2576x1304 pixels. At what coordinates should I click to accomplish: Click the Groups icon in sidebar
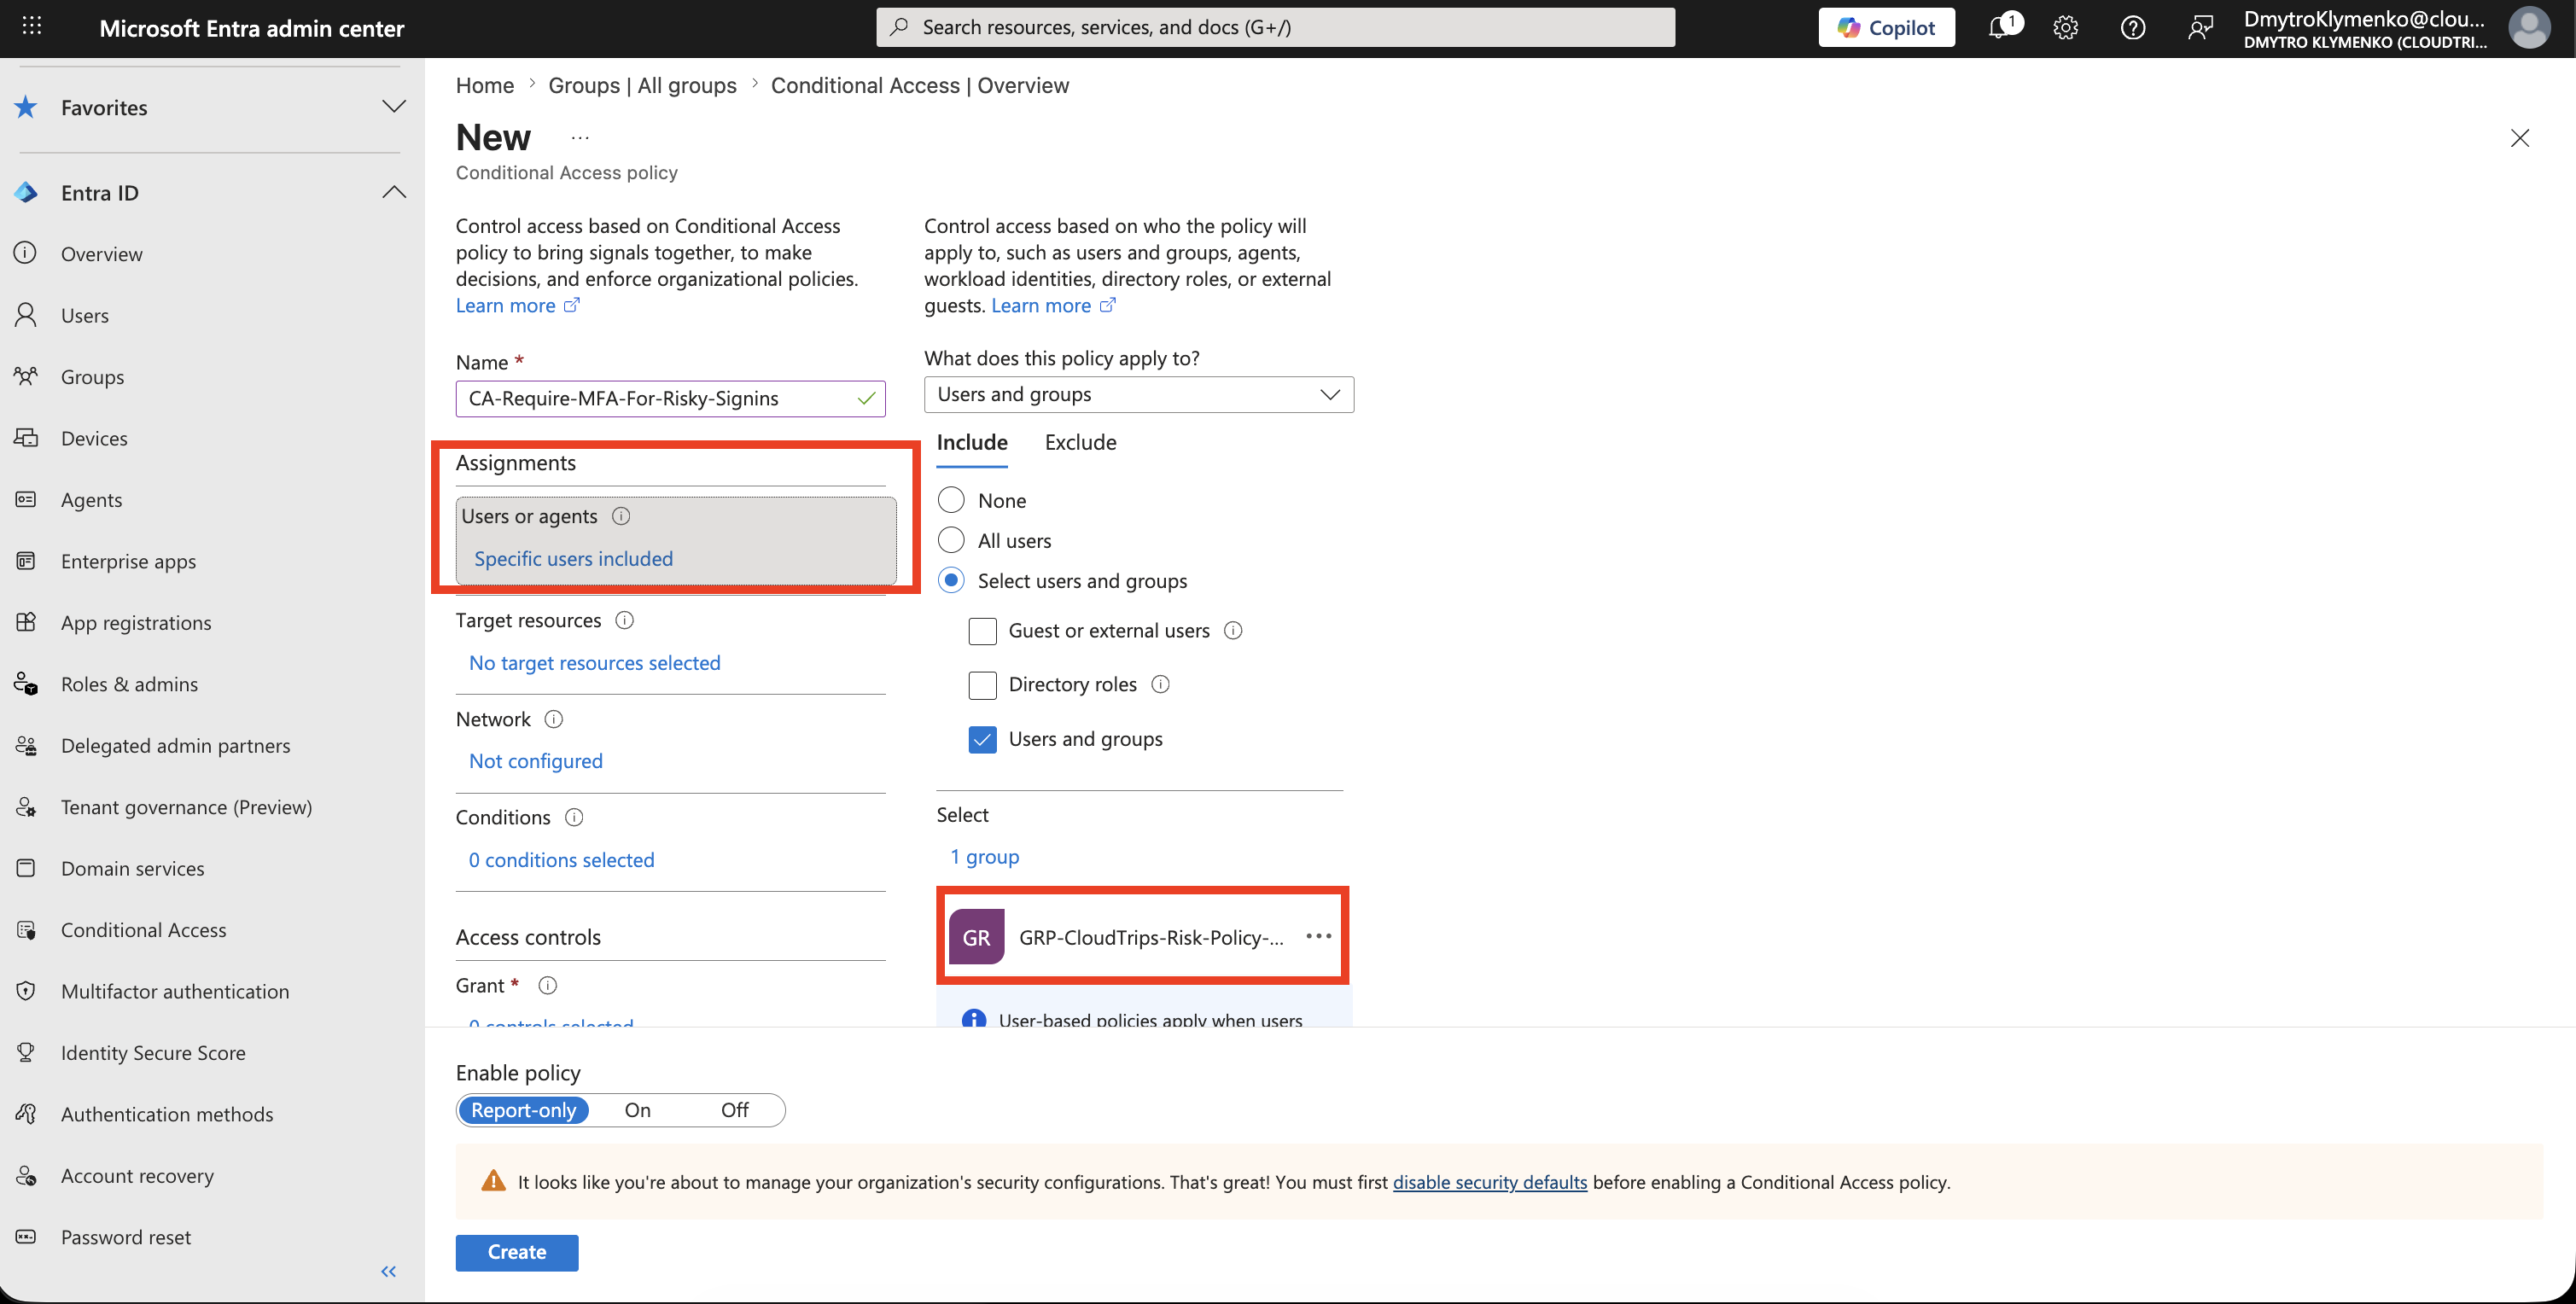pos(26,376)
